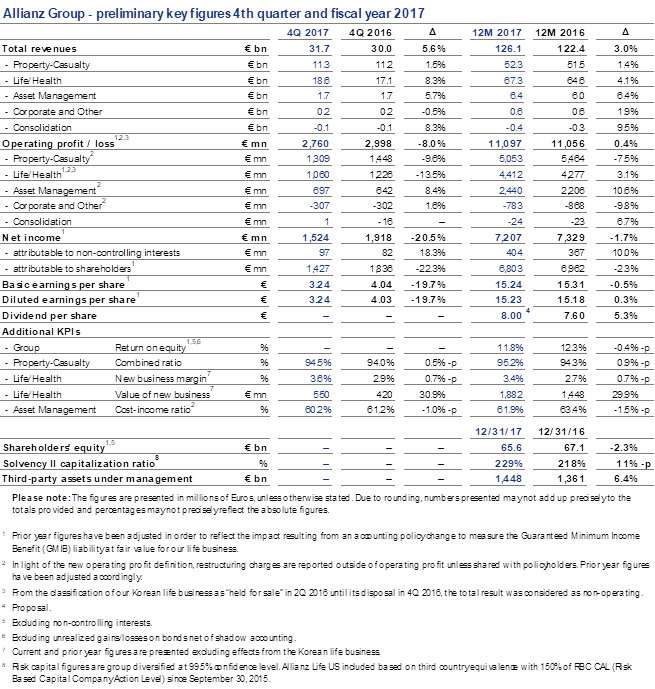Click the 'Total revenues' row label
This screenshot has width=655, height=689.
(x=39, y=49)
